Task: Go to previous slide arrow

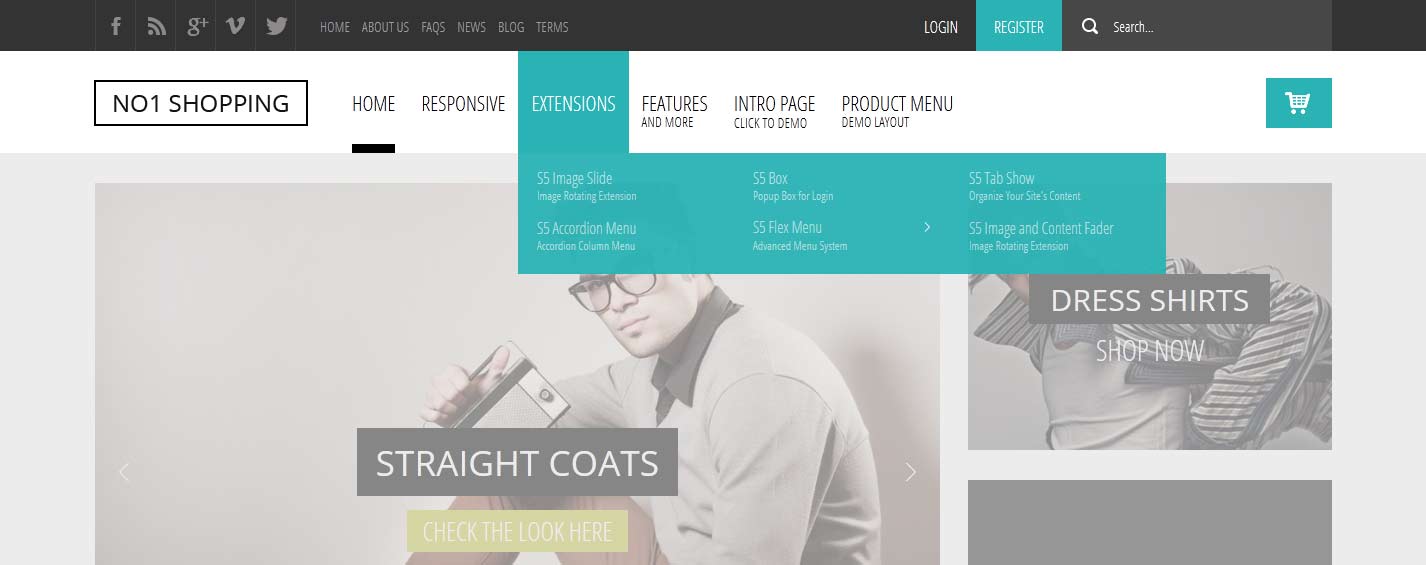Action: pyautogui.click(x=124, y=472)
